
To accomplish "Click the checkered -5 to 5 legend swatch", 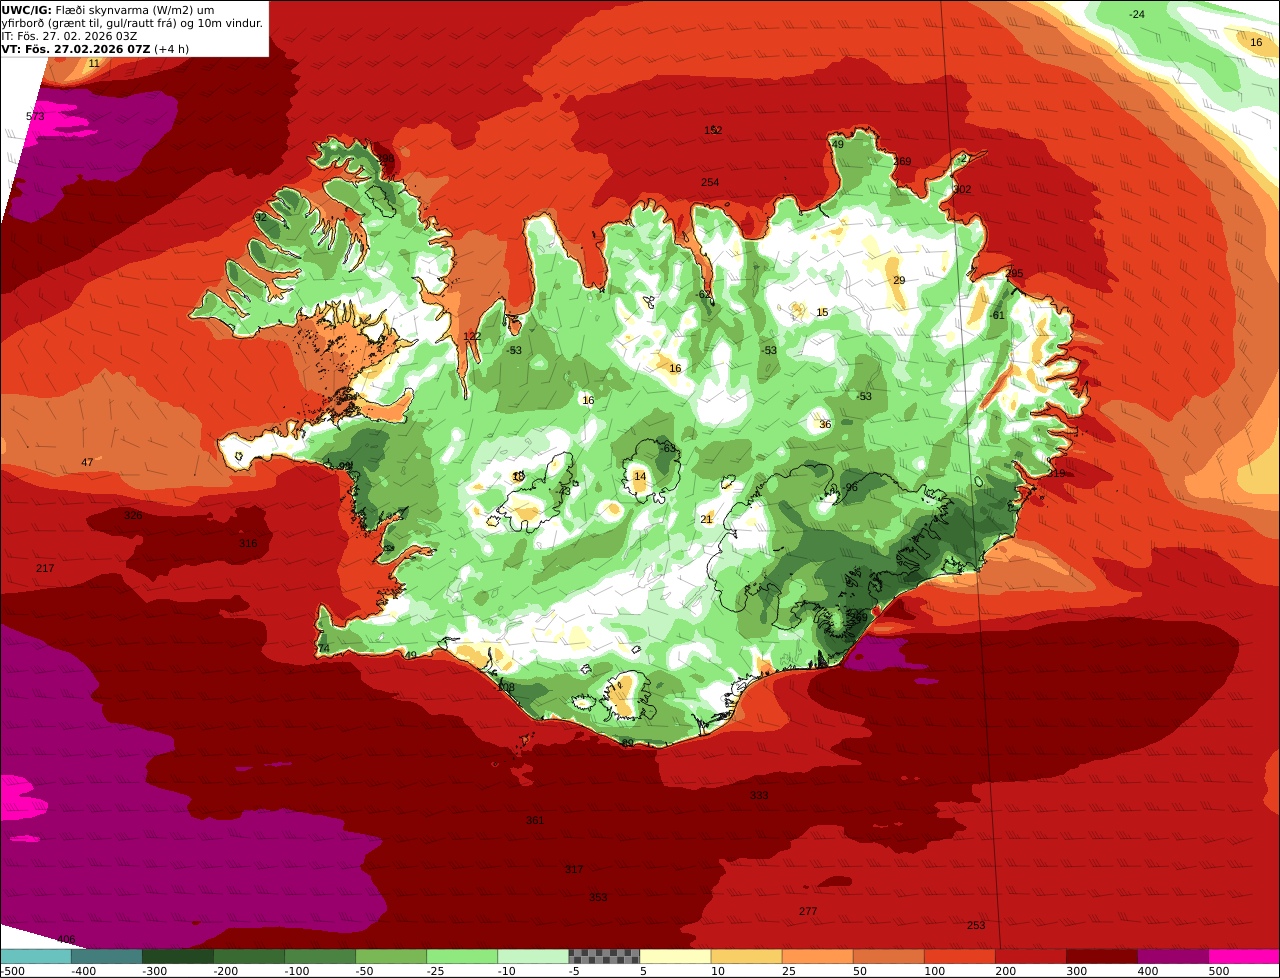I will 604,956.
